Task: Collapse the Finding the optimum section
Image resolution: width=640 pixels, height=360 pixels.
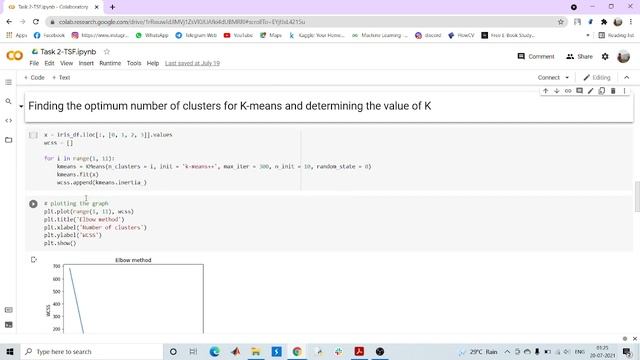Action: 21,107
